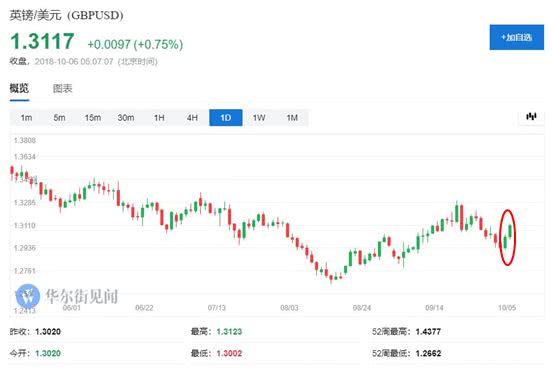The width and height of the screenshot is (555, 381).
Task: Switch to the 1M monthly chart
Action: (x=292, y=118)
